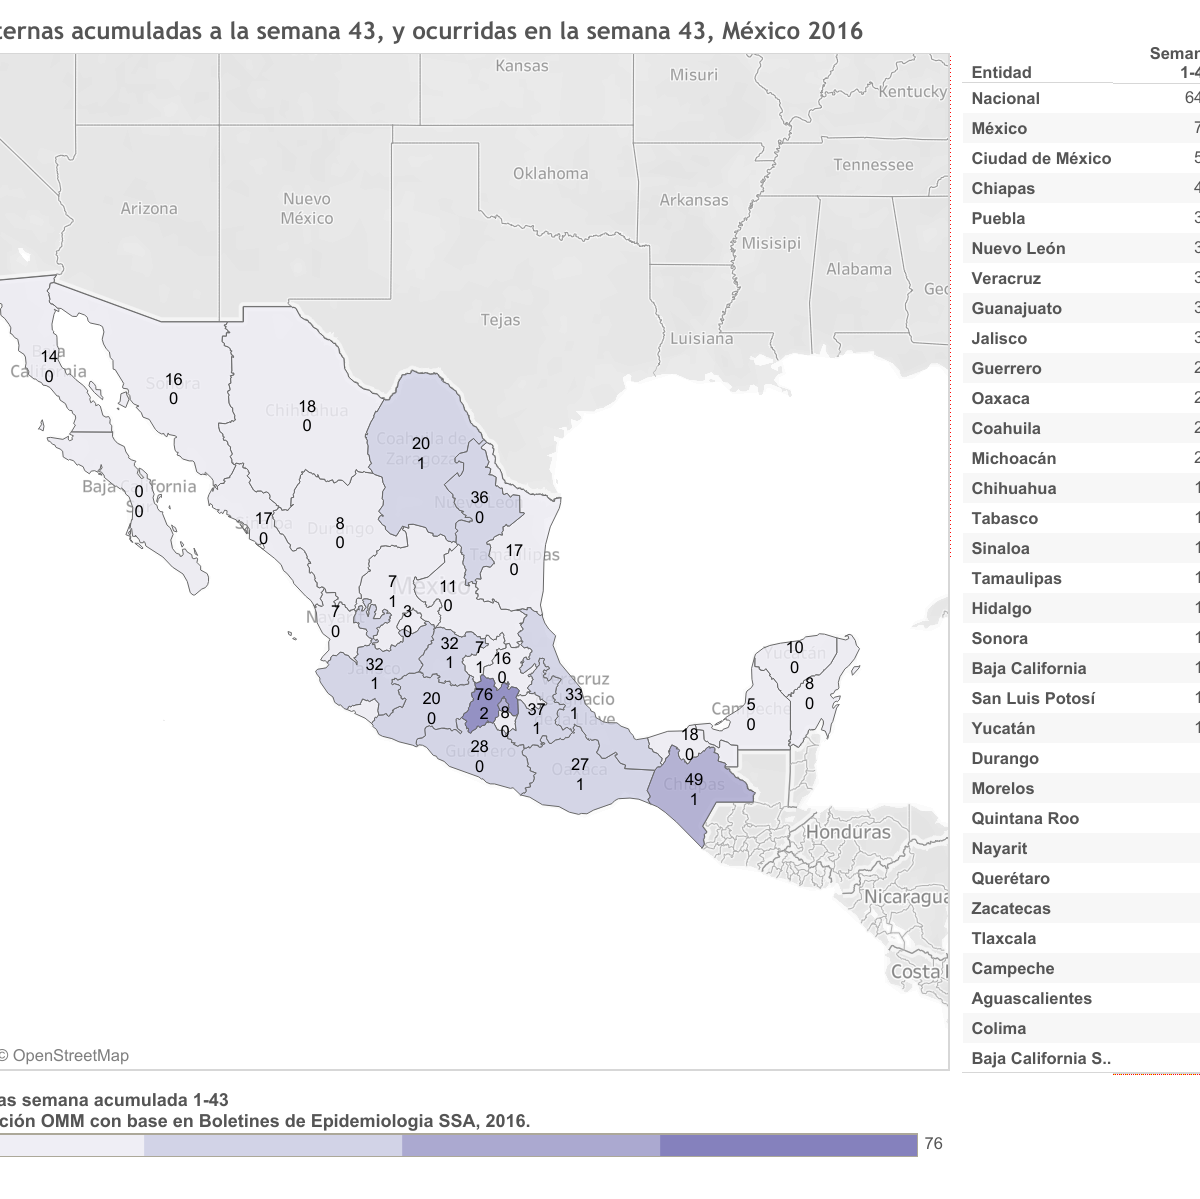Select Ciudad de México in the table
The height and width of the screenshot is (1199, 1200).
1041,158
